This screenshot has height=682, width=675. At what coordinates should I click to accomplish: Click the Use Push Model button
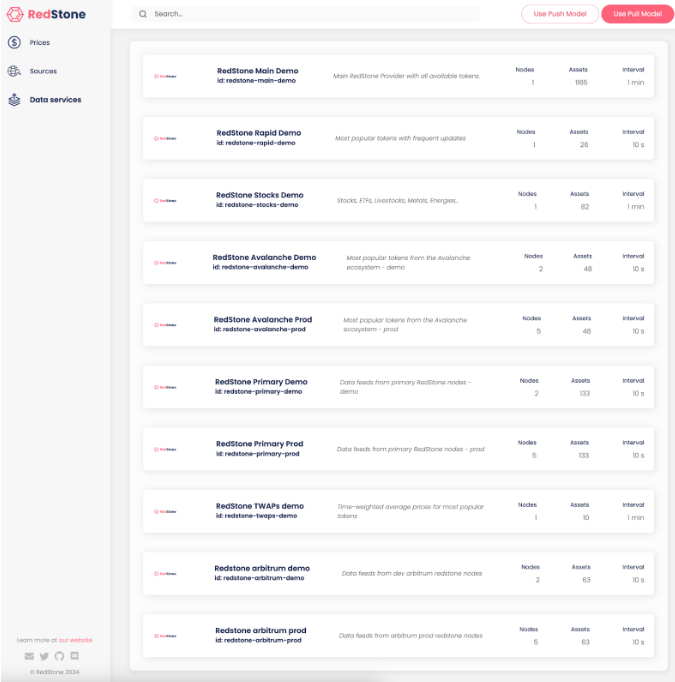point(560,14)
